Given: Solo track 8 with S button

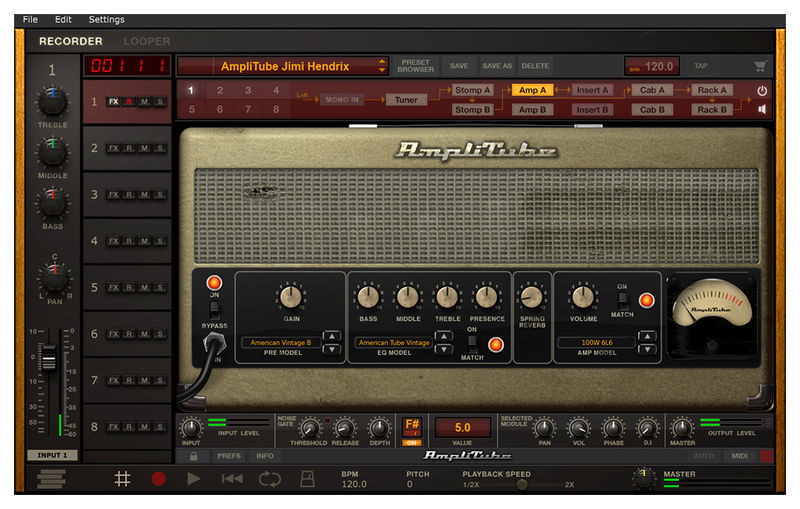Looking at the screenshot, I should [x=160, y=427].
